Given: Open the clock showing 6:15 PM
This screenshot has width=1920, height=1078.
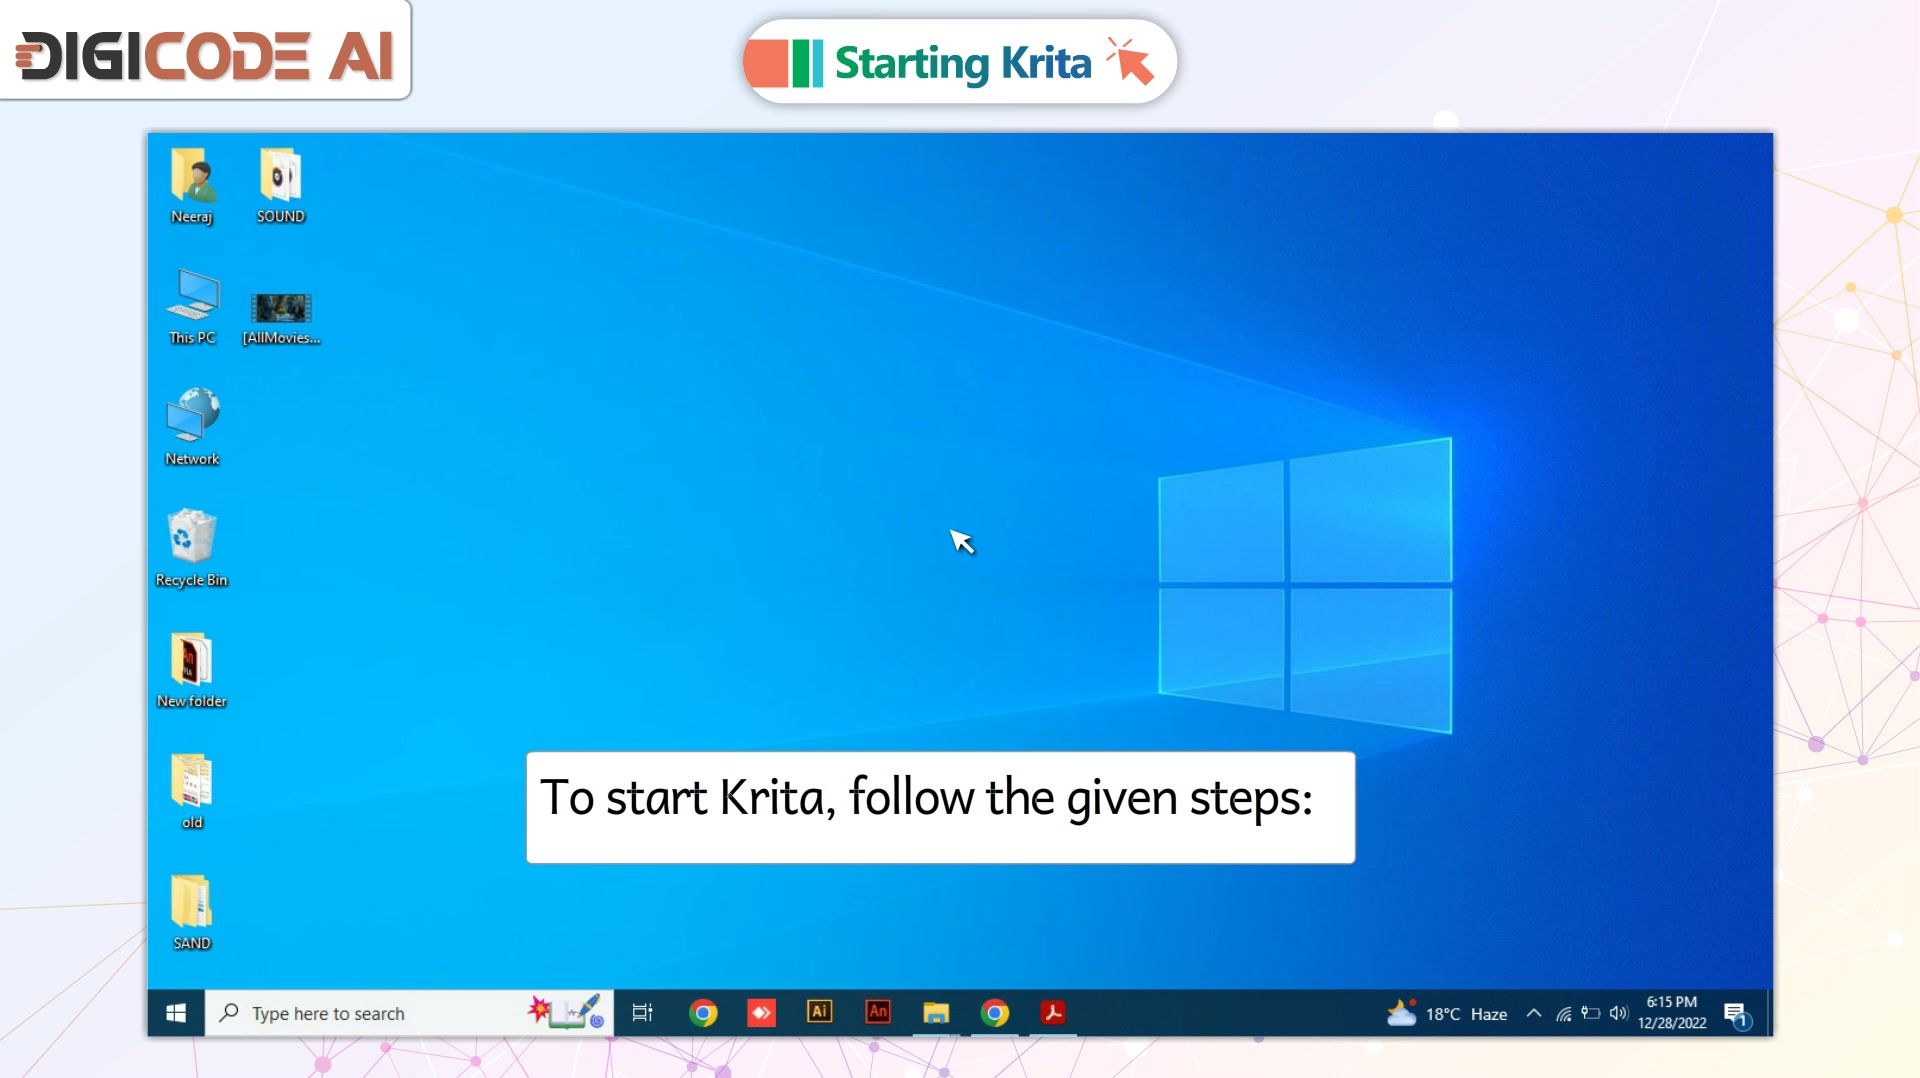Looking at the screenshot, I should [1672, 1012].
